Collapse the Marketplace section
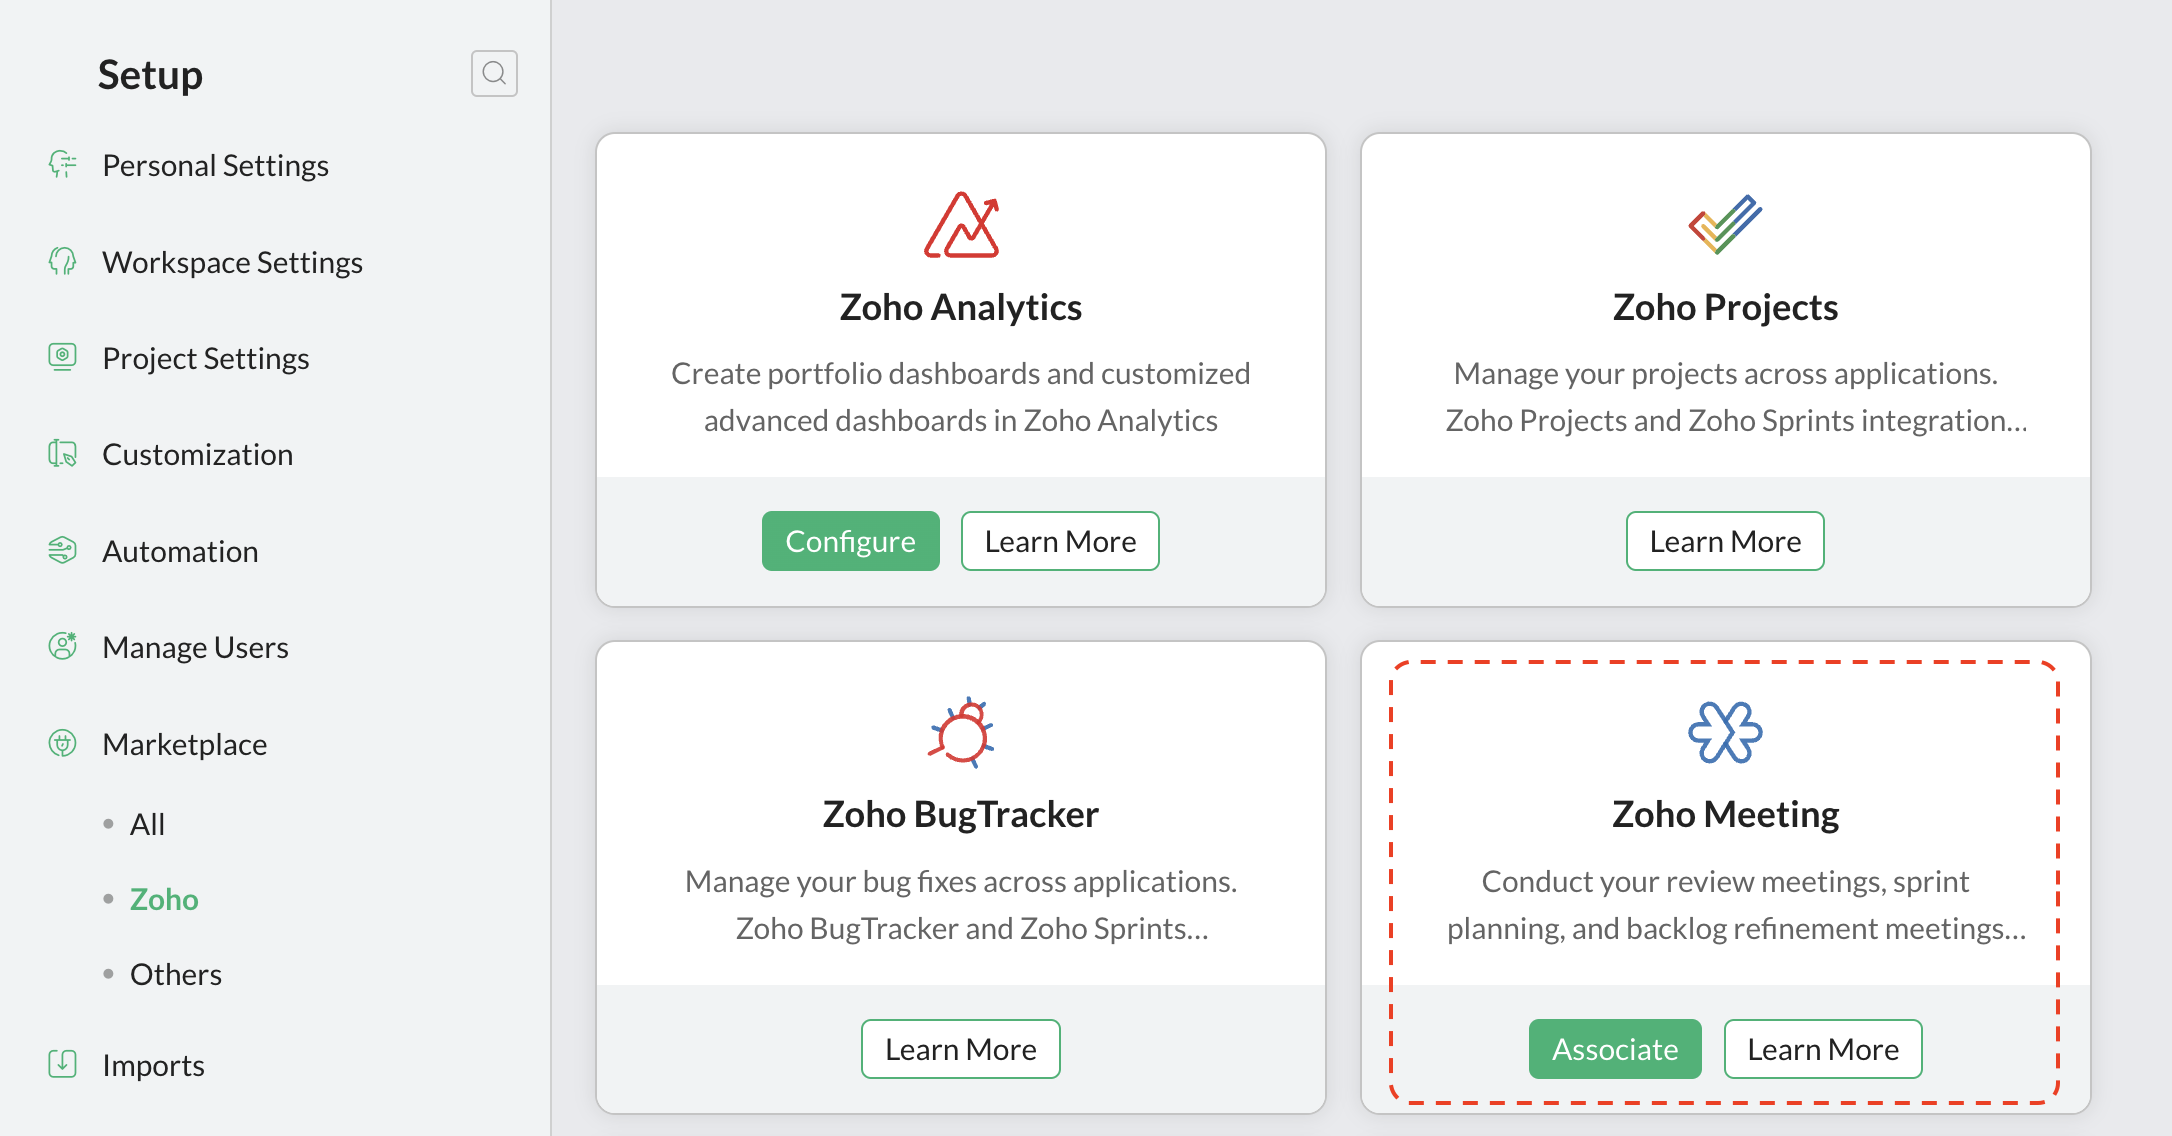This screenshot has width=2172, height=1136. [x=184, y=744]
